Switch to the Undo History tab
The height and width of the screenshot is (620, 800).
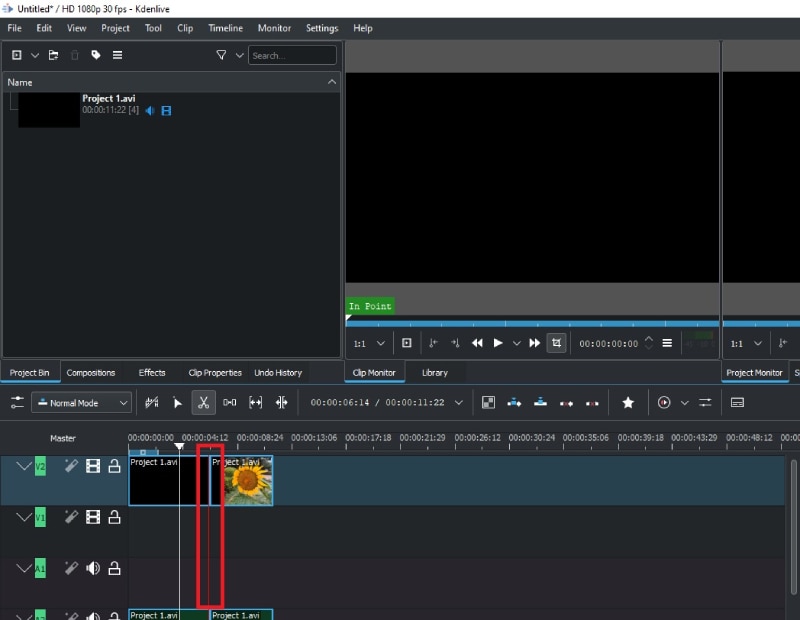tap(278, 373)
